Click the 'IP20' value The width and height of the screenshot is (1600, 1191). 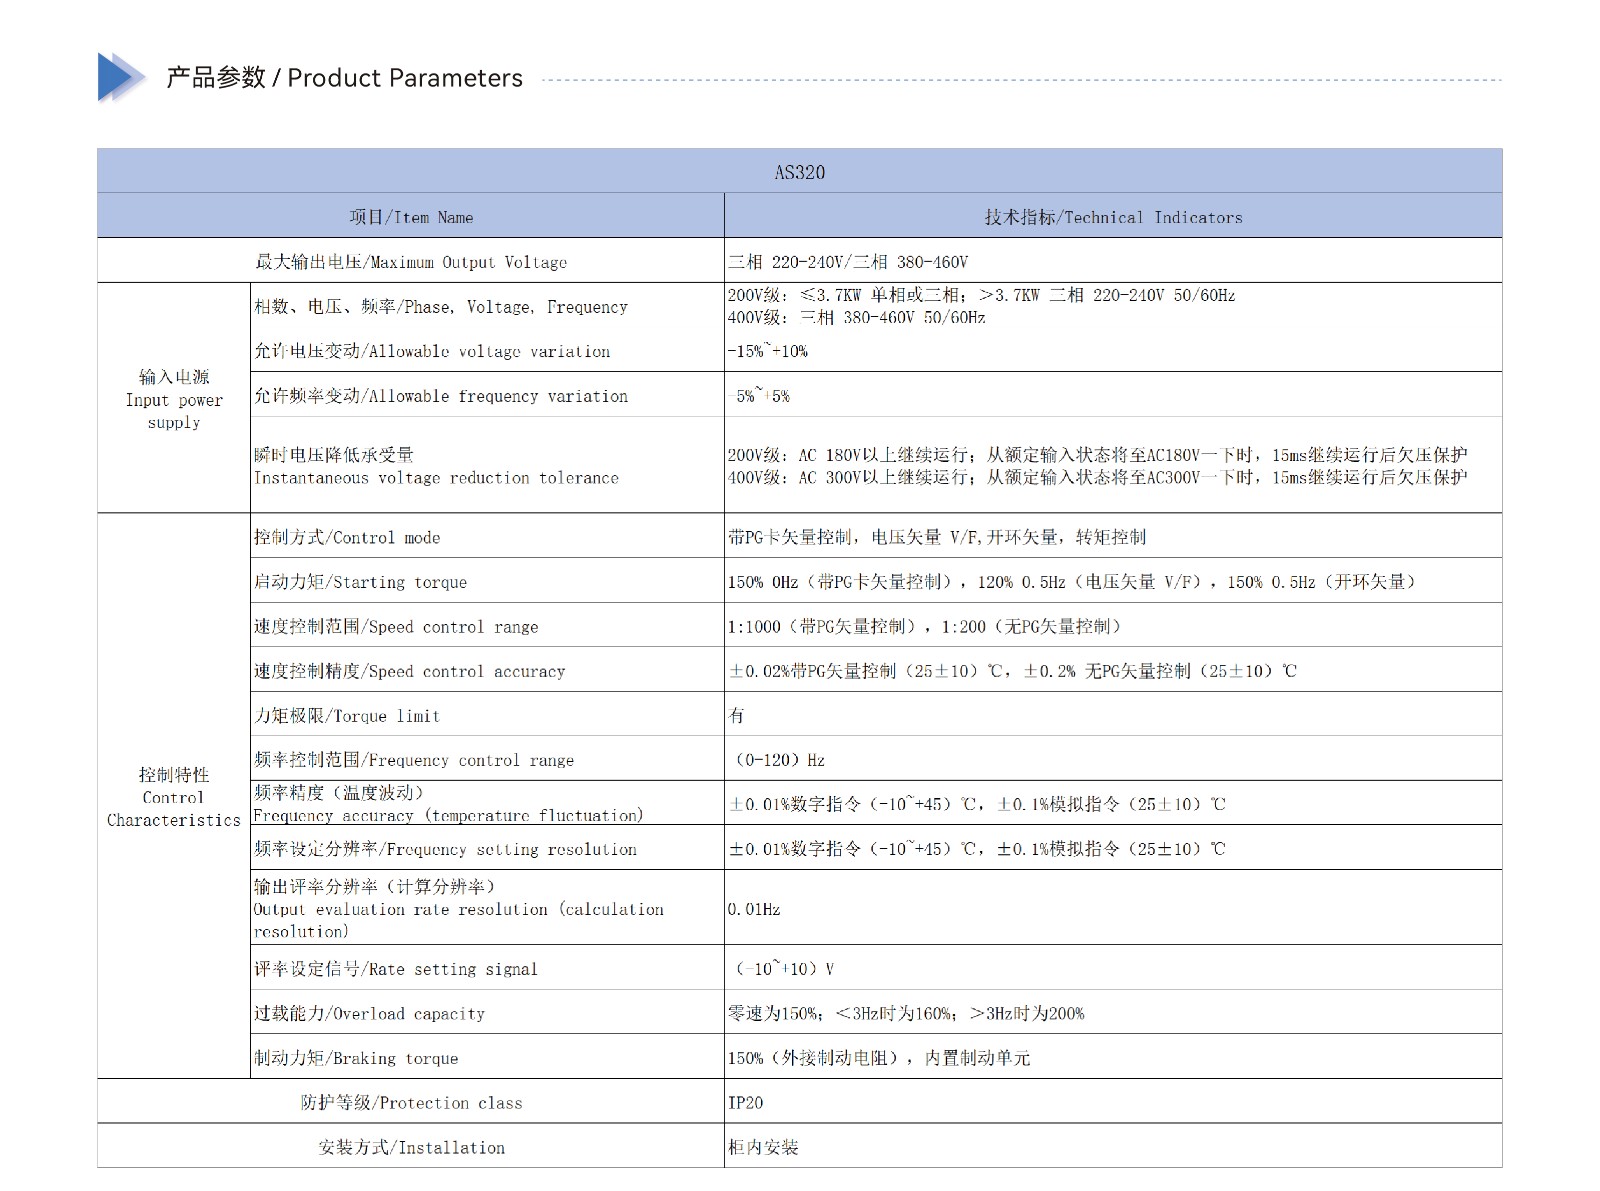[746, 1103]
